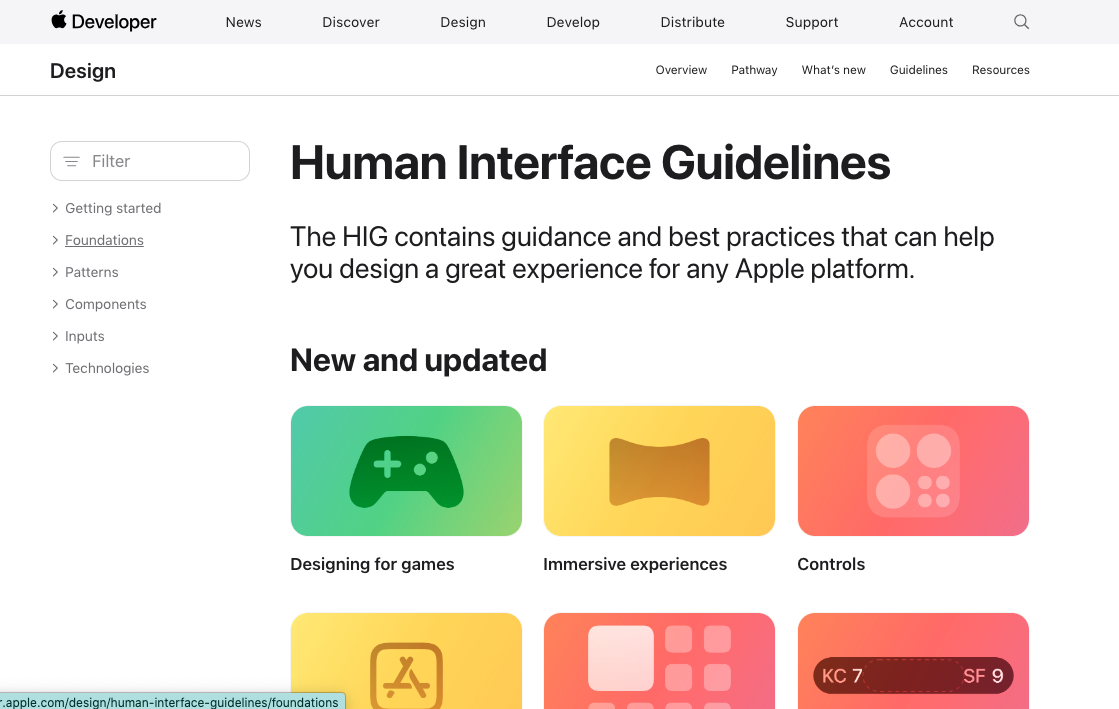The image size is (1119, 709).
Task: Open the What's new tab
Action: click(x=833, y=70)
